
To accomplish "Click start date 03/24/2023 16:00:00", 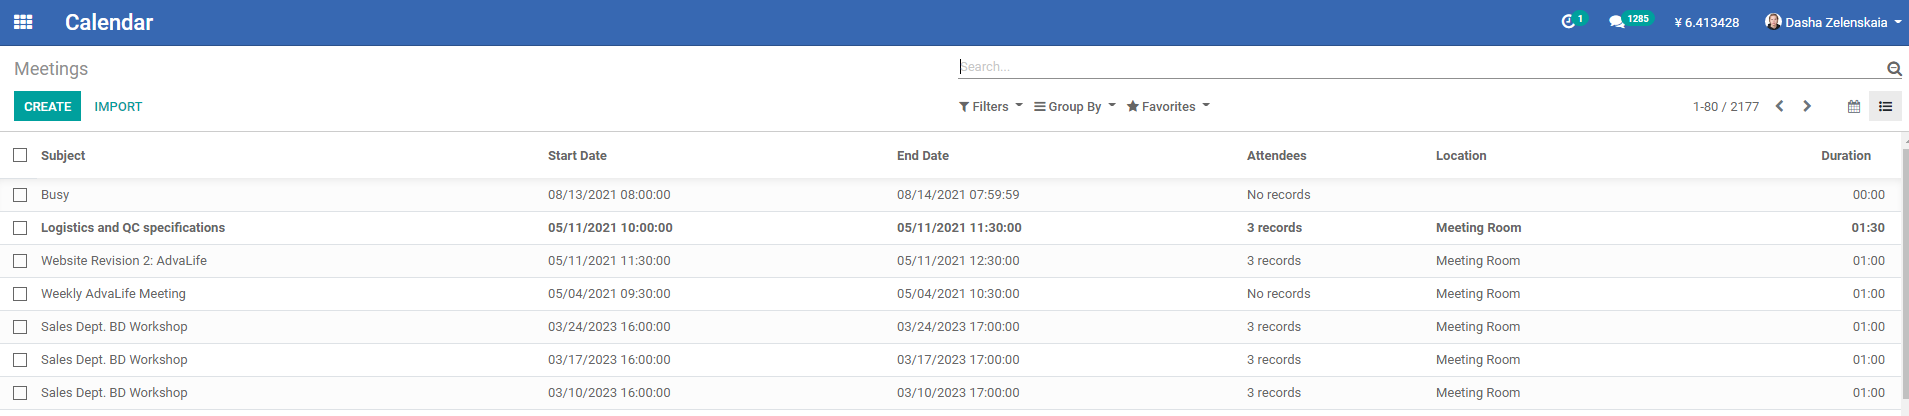I will (x=609, y=327).
